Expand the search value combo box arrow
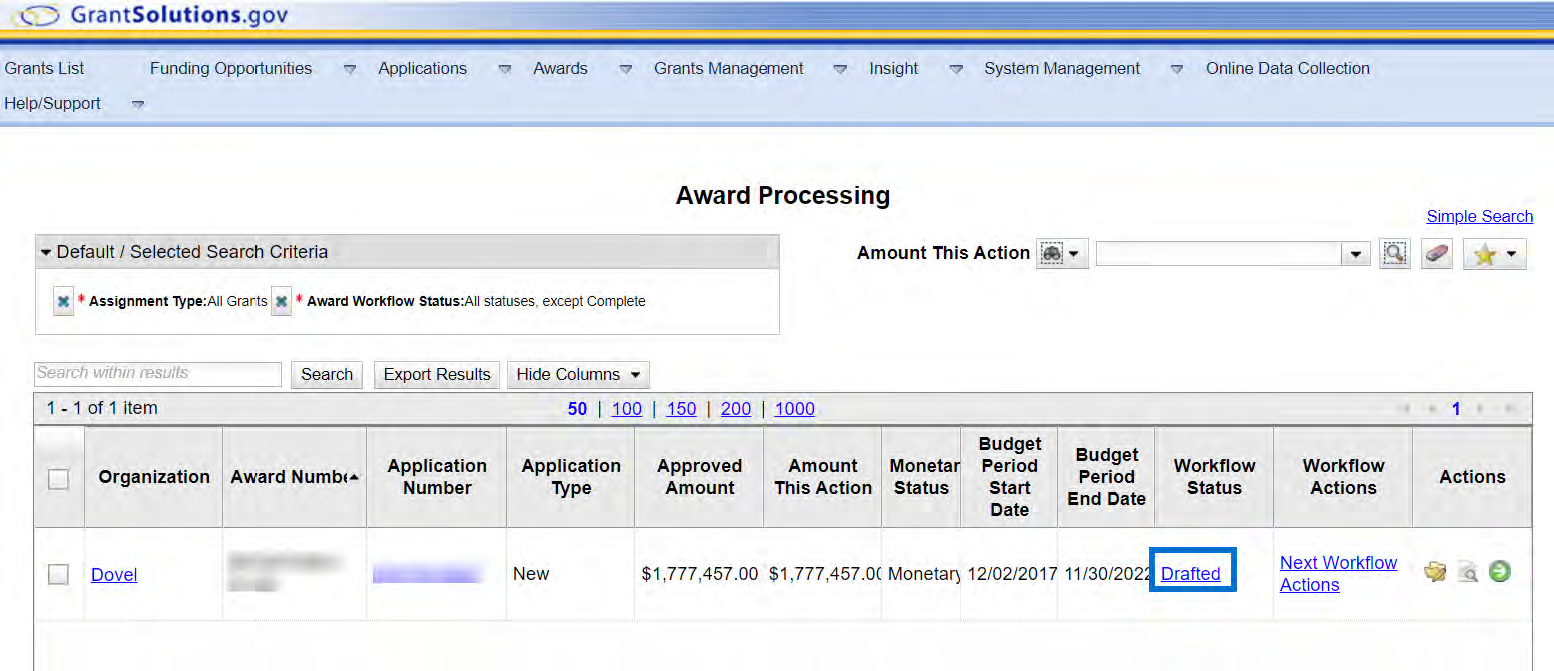The height and width of the screenshot is (671, 1554). pyautogui.click(x=1355, y=254)
